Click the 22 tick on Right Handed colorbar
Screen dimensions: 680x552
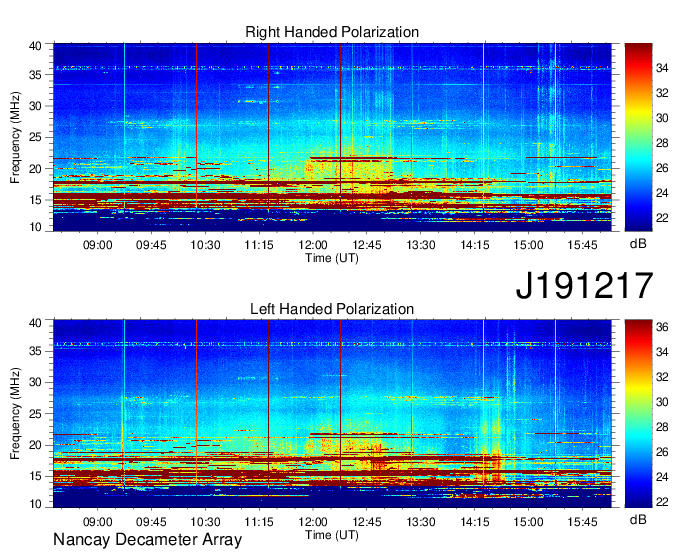(662, 218)
